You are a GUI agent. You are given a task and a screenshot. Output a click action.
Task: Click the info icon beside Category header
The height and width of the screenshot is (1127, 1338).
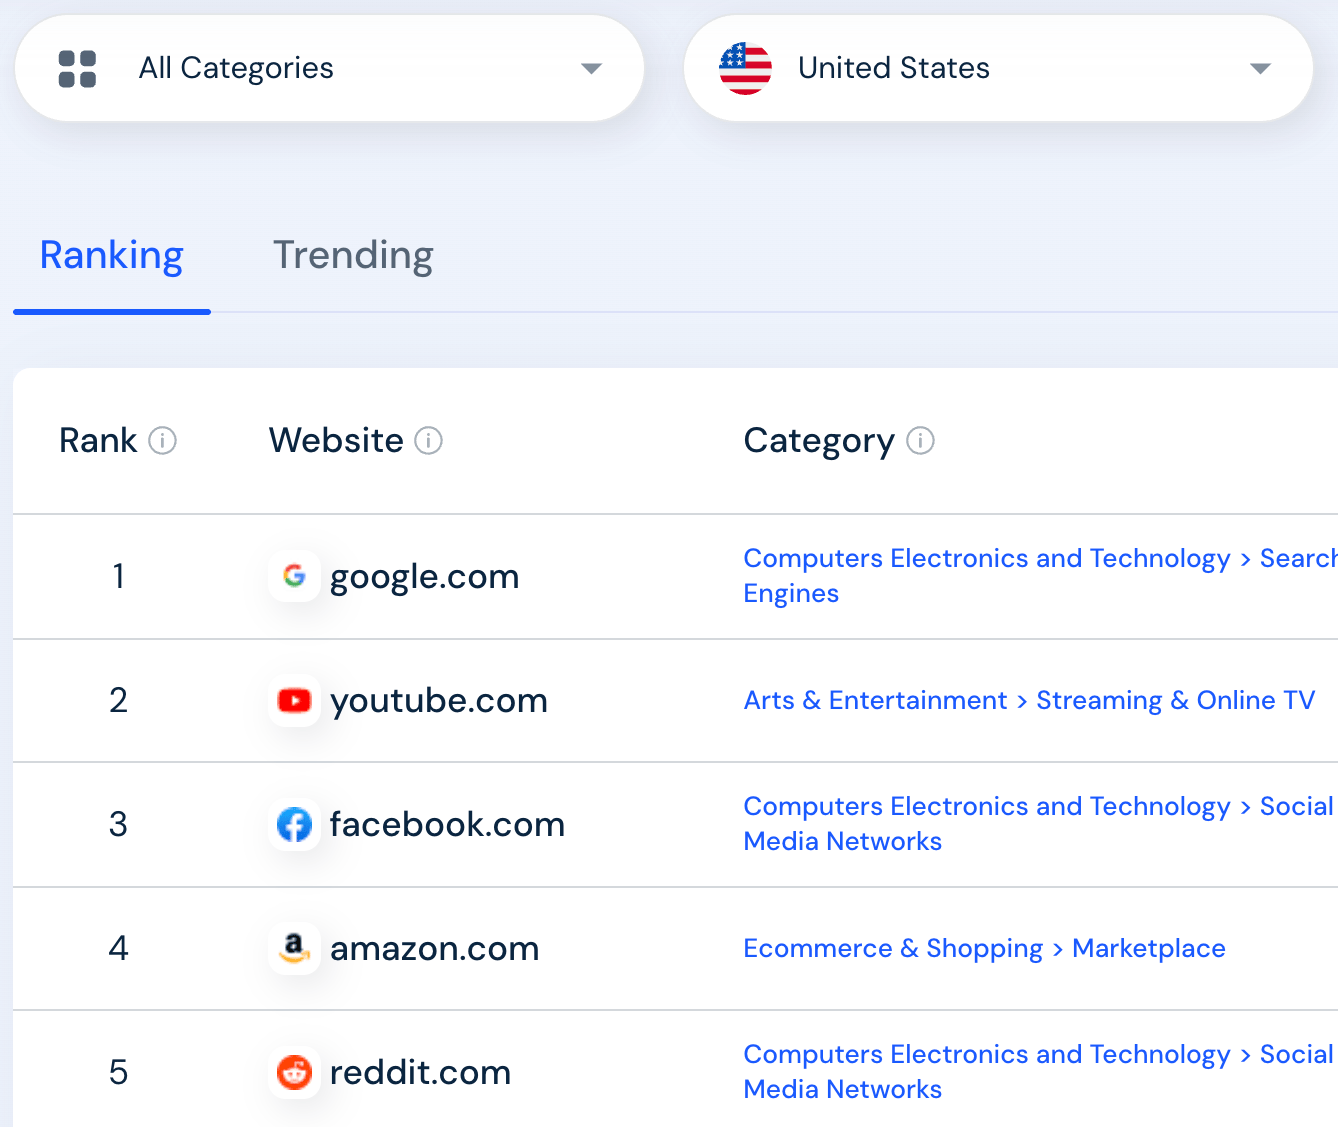coord(920,441)
